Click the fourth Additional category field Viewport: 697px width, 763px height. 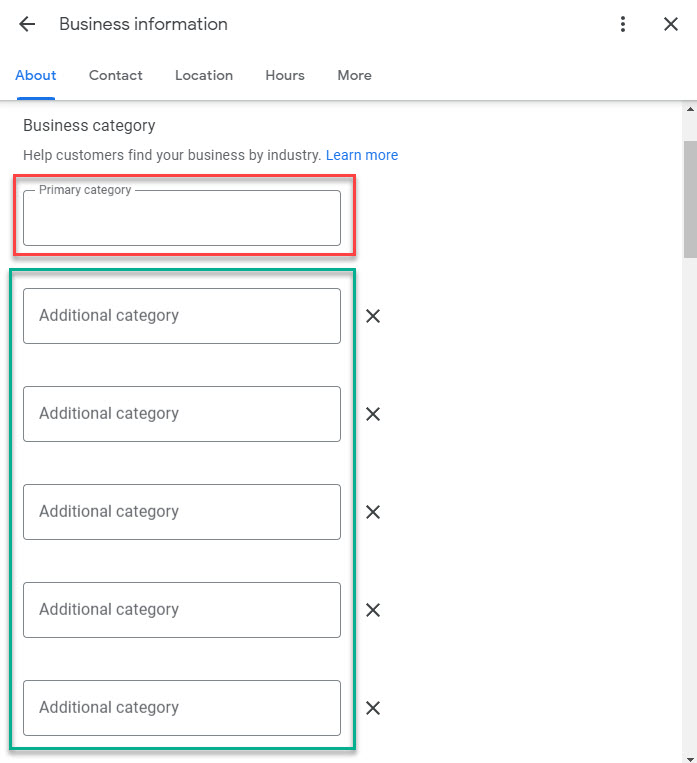click(x=182, y=610)
